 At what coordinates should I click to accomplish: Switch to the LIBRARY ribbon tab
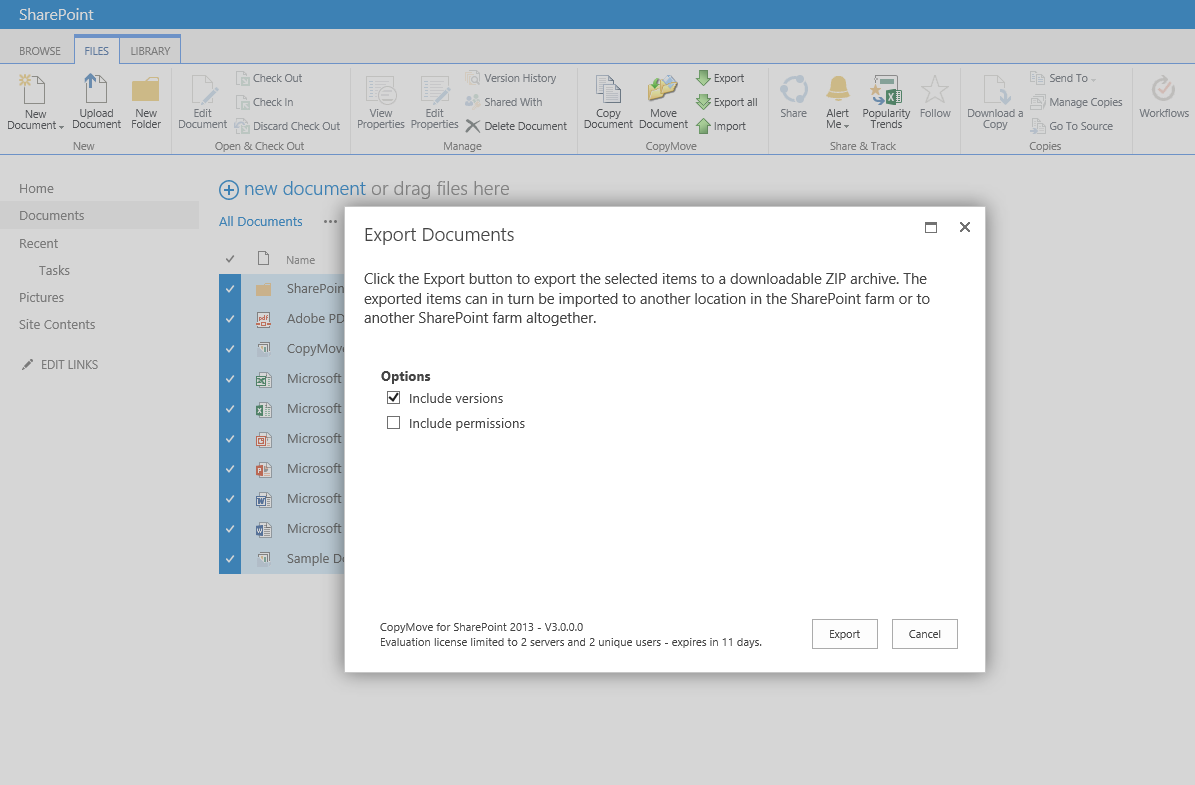[150, 51]
